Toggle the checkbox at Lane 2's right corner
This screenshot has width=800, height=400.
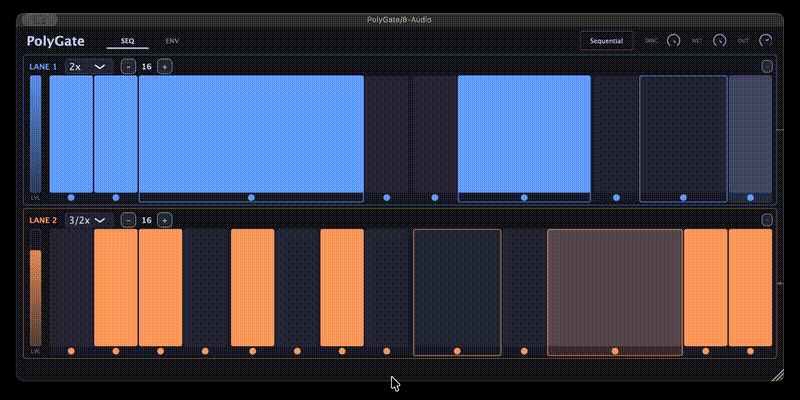tap(766, 220)
